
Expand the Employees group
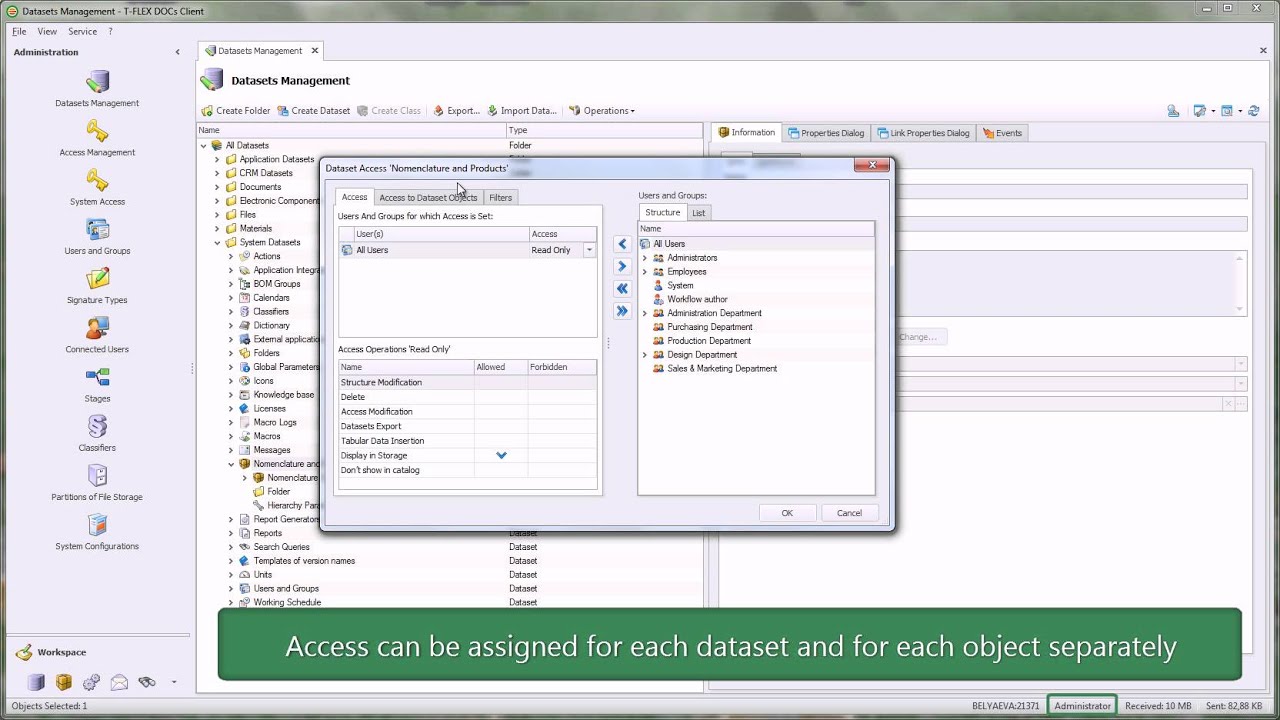[x=645, y=272]
